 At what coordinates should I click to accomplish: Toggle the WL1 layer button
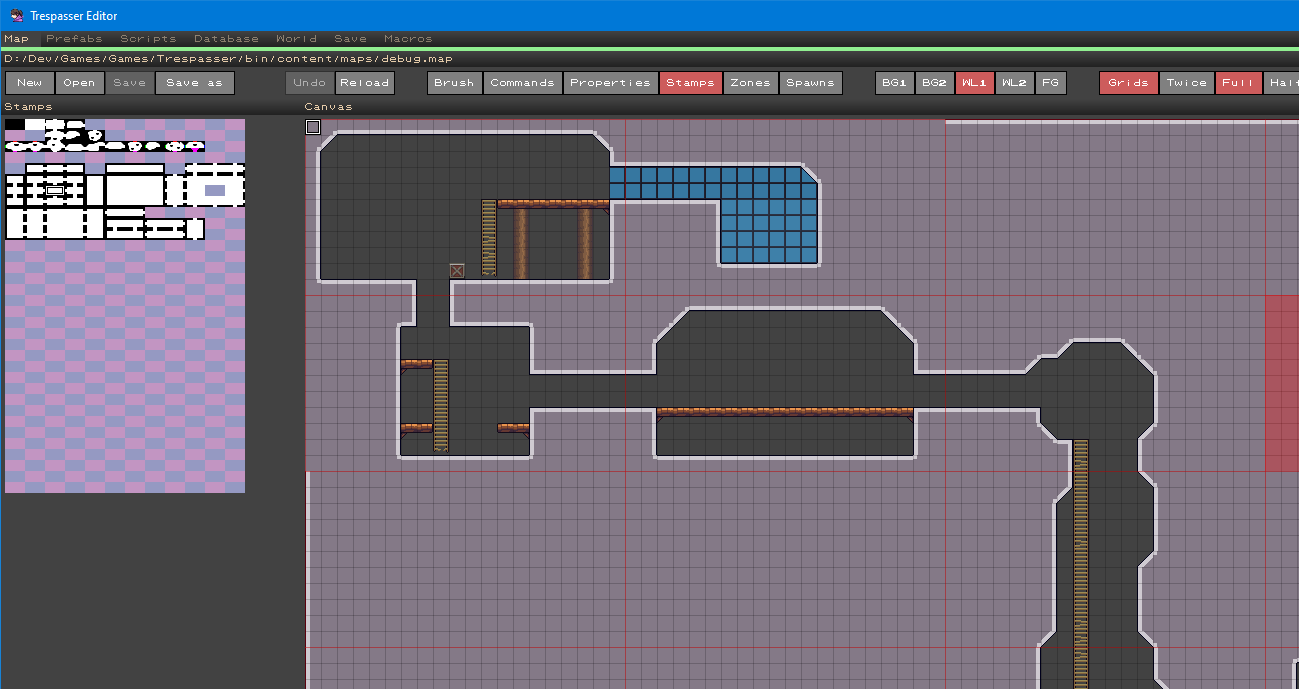(974, 83)
